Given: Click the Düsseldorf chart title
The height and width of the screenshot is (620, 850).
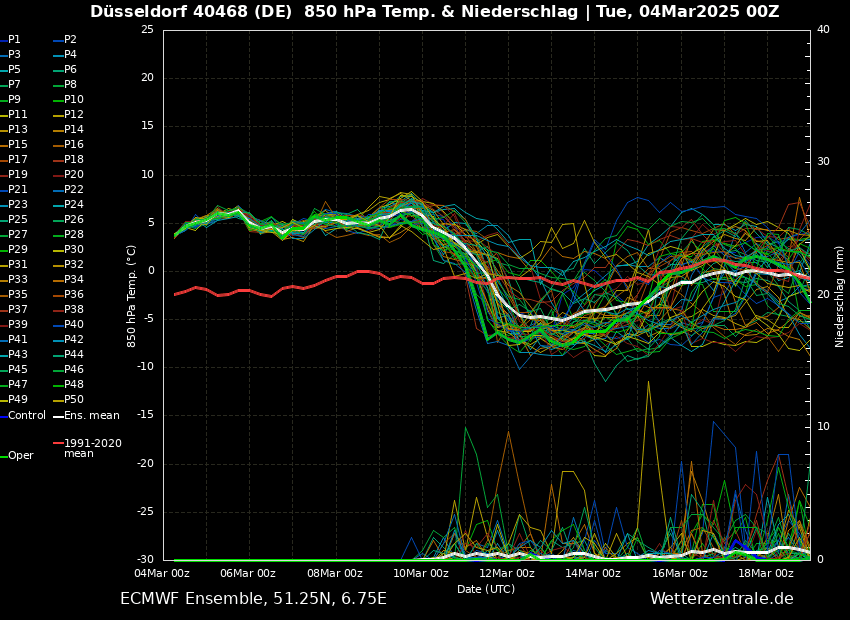Looking at the screenshot, I should click(x=434, y=12).
